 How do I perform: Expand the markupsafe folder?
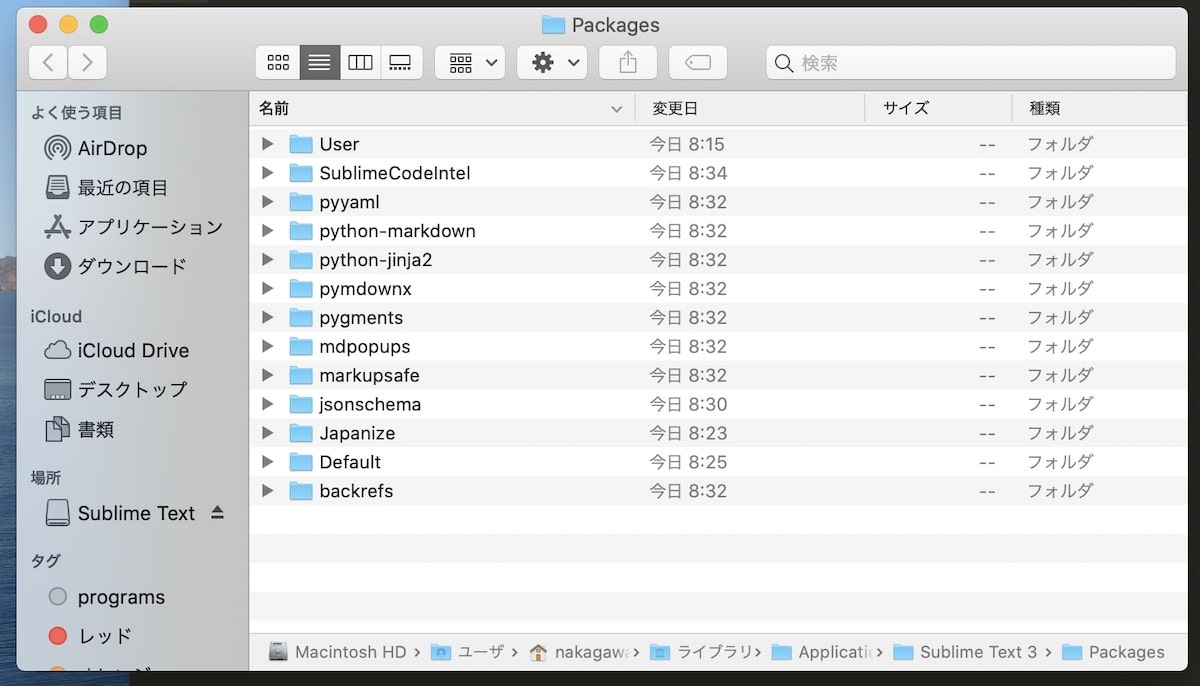pyautogui.click(x=267, y=376)
